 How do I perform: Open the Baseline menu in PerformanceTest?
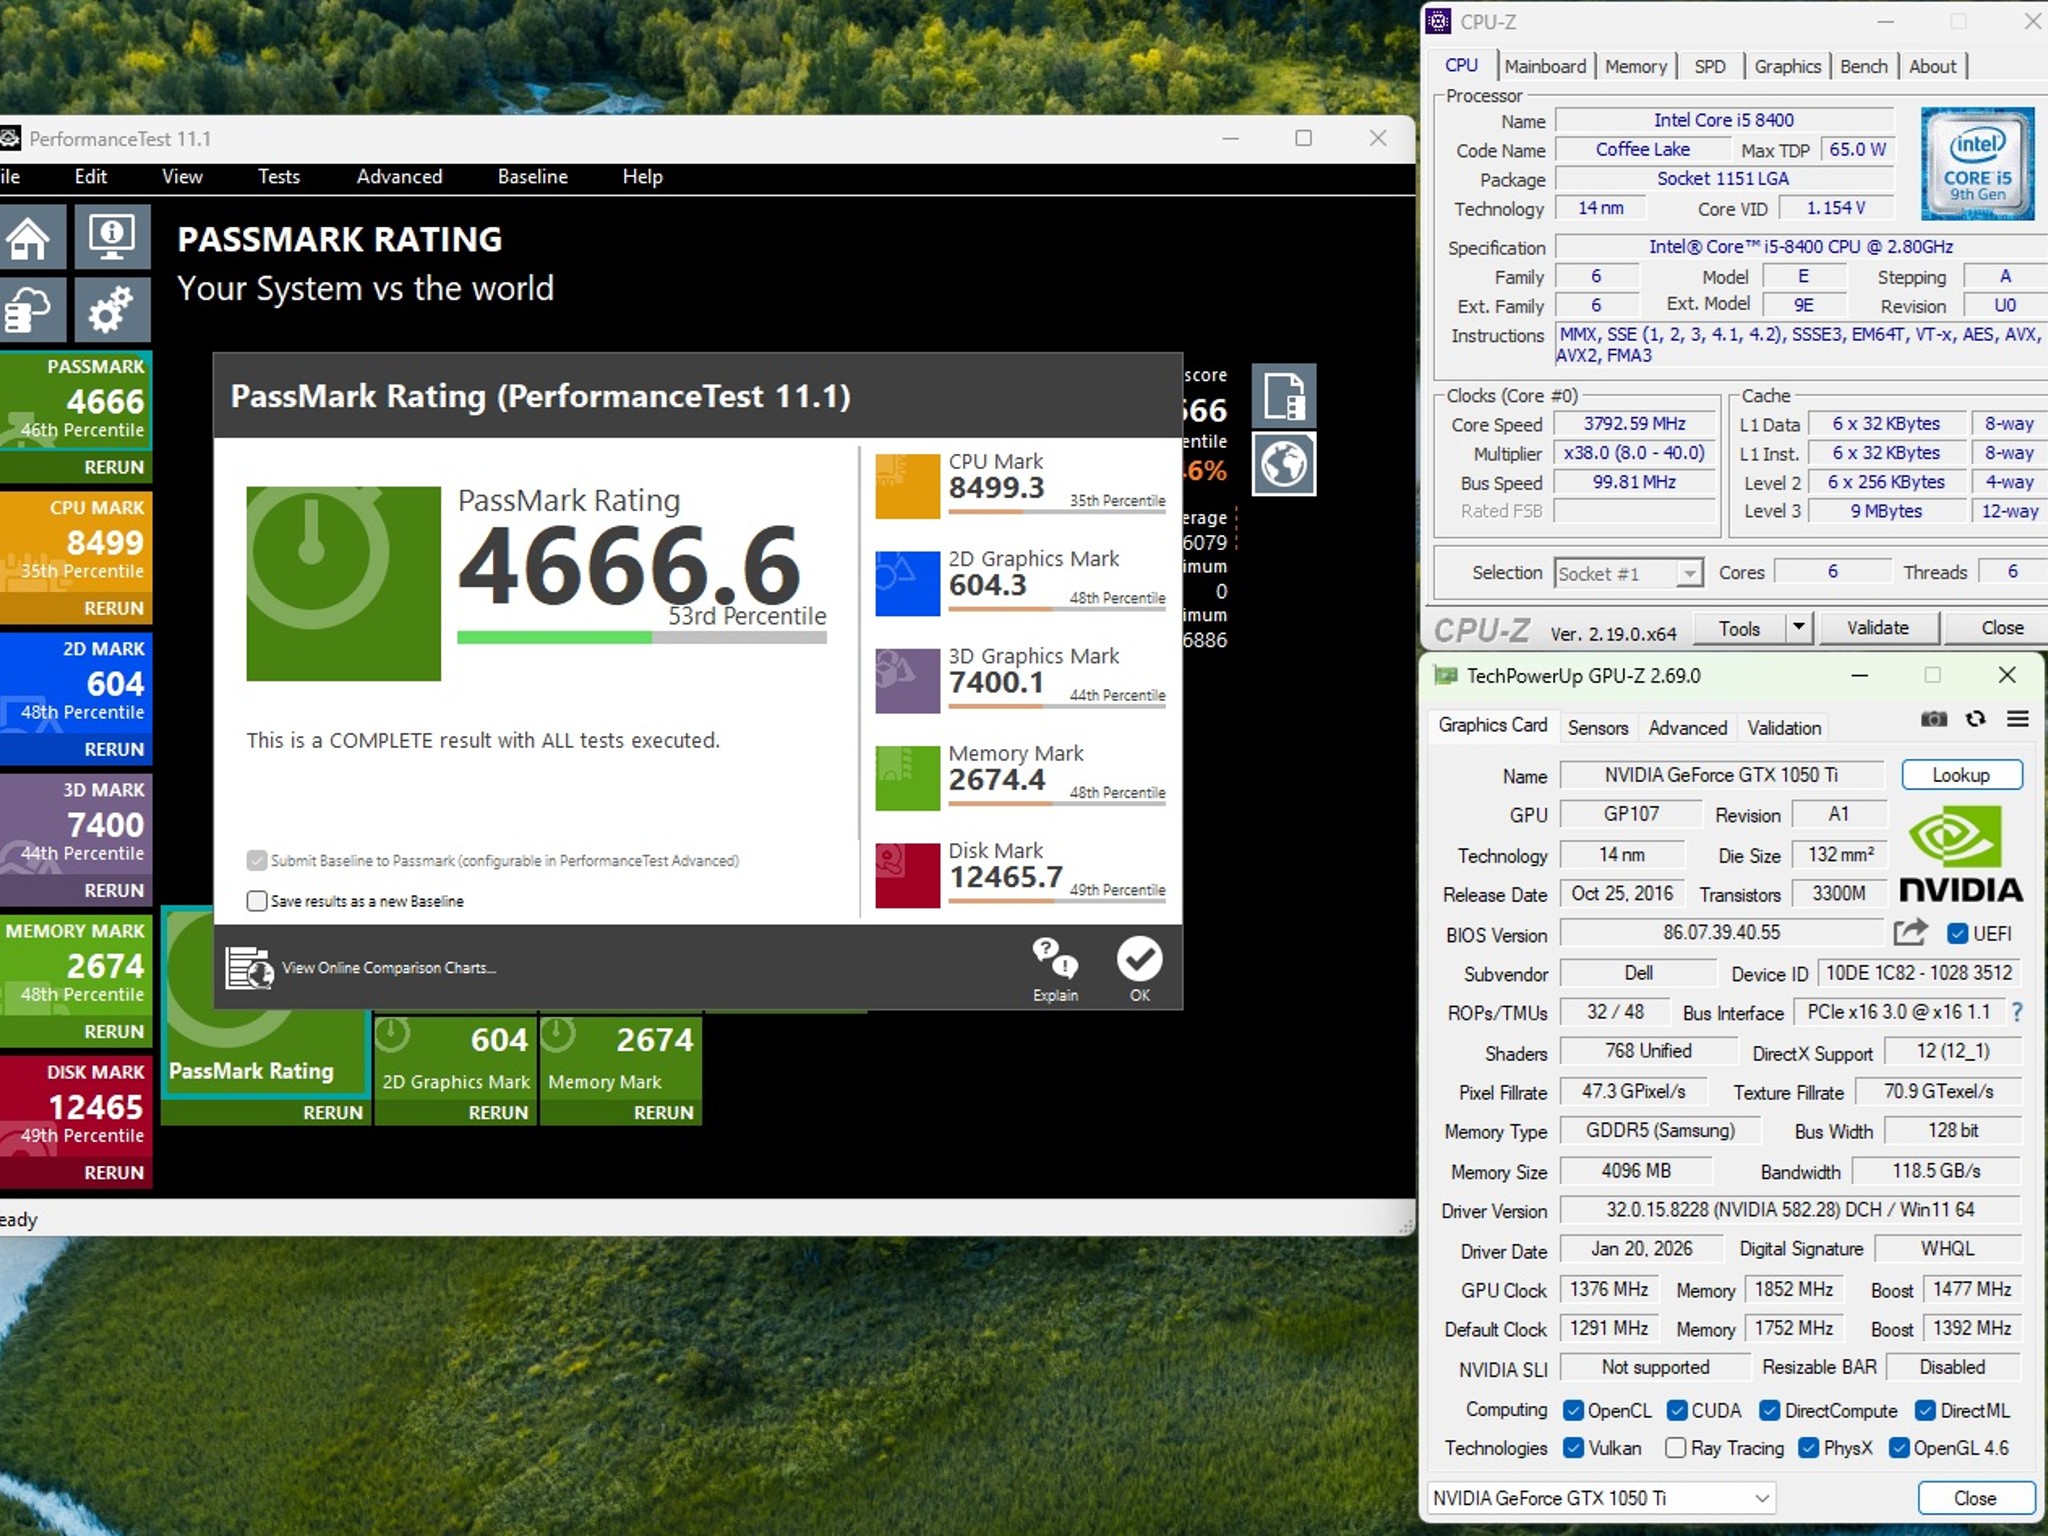click(532, 177)
